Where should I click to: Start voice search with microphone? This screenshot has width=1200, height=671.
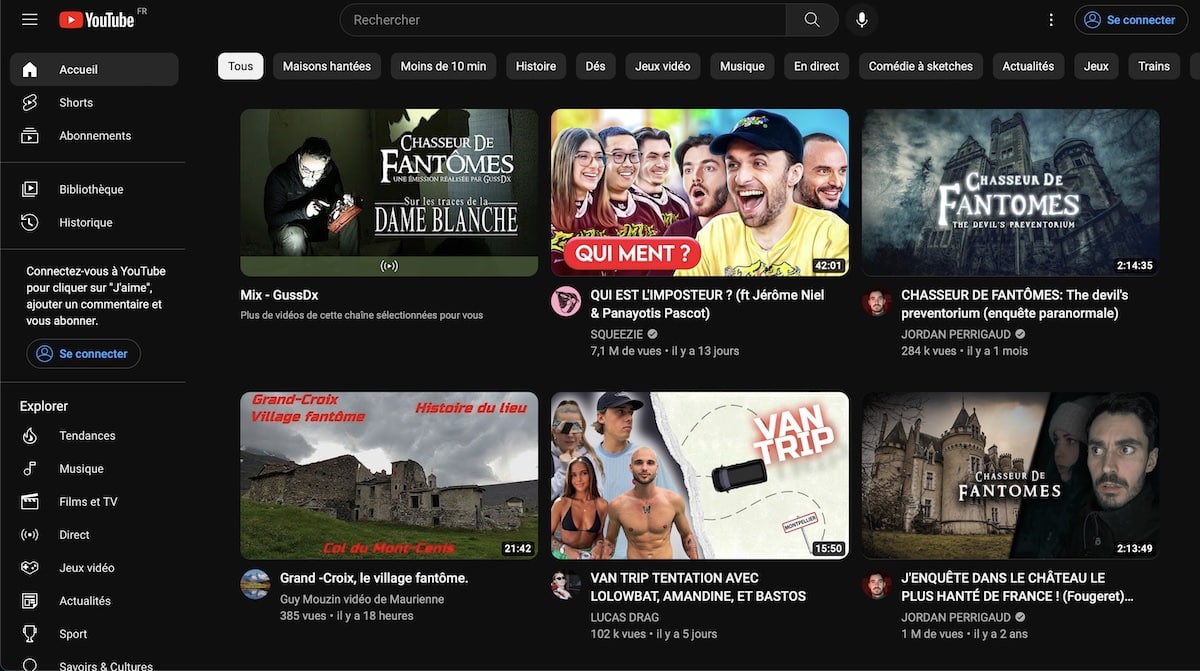(x=862, y=20)
